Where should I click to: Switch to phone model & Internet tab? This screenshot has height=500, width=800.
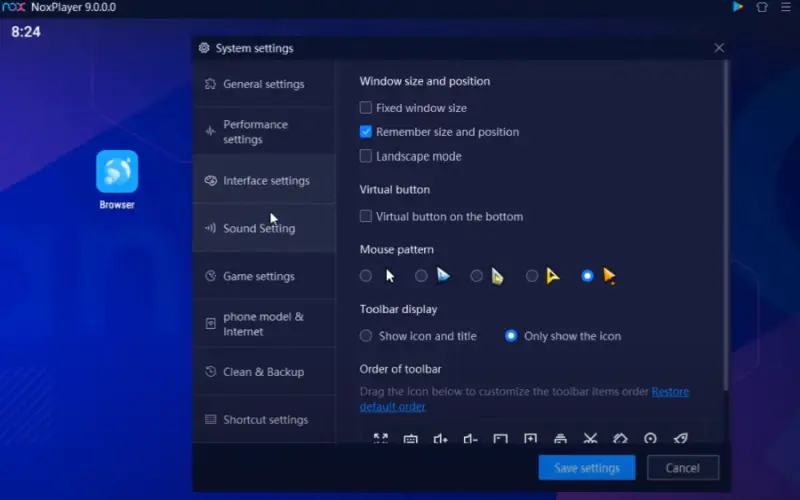tap(264, 324)
